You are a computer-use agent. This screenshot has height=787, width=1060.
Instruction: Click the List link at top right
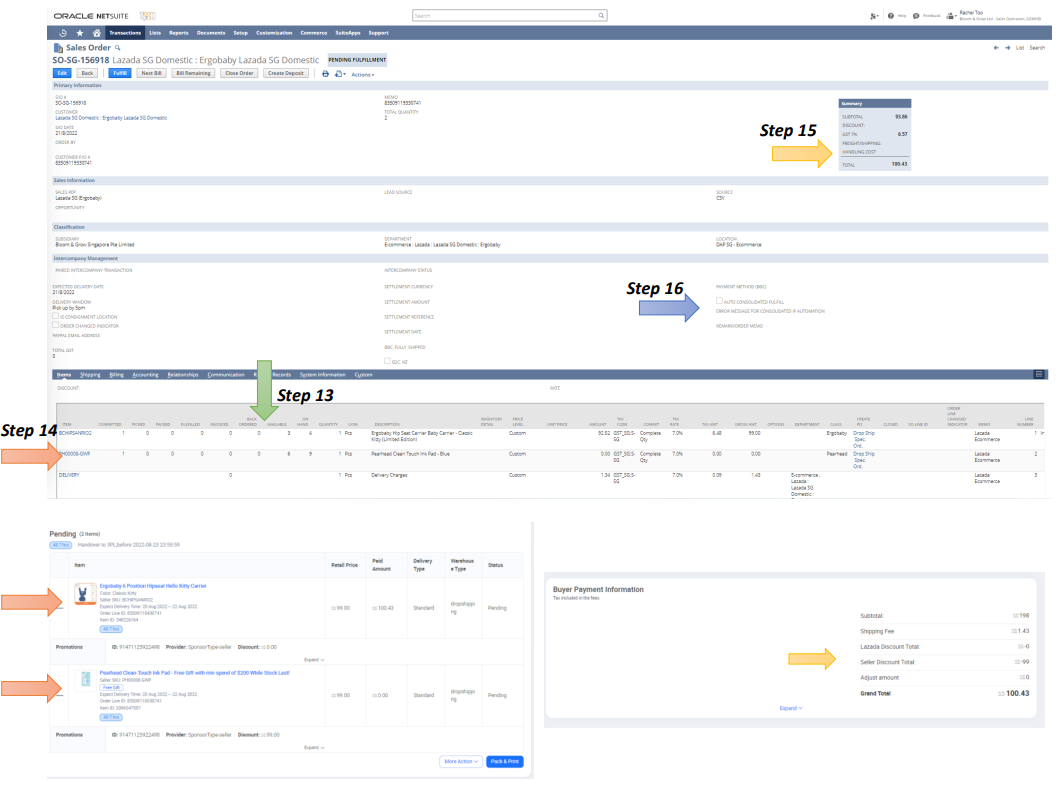point(1019,48)
